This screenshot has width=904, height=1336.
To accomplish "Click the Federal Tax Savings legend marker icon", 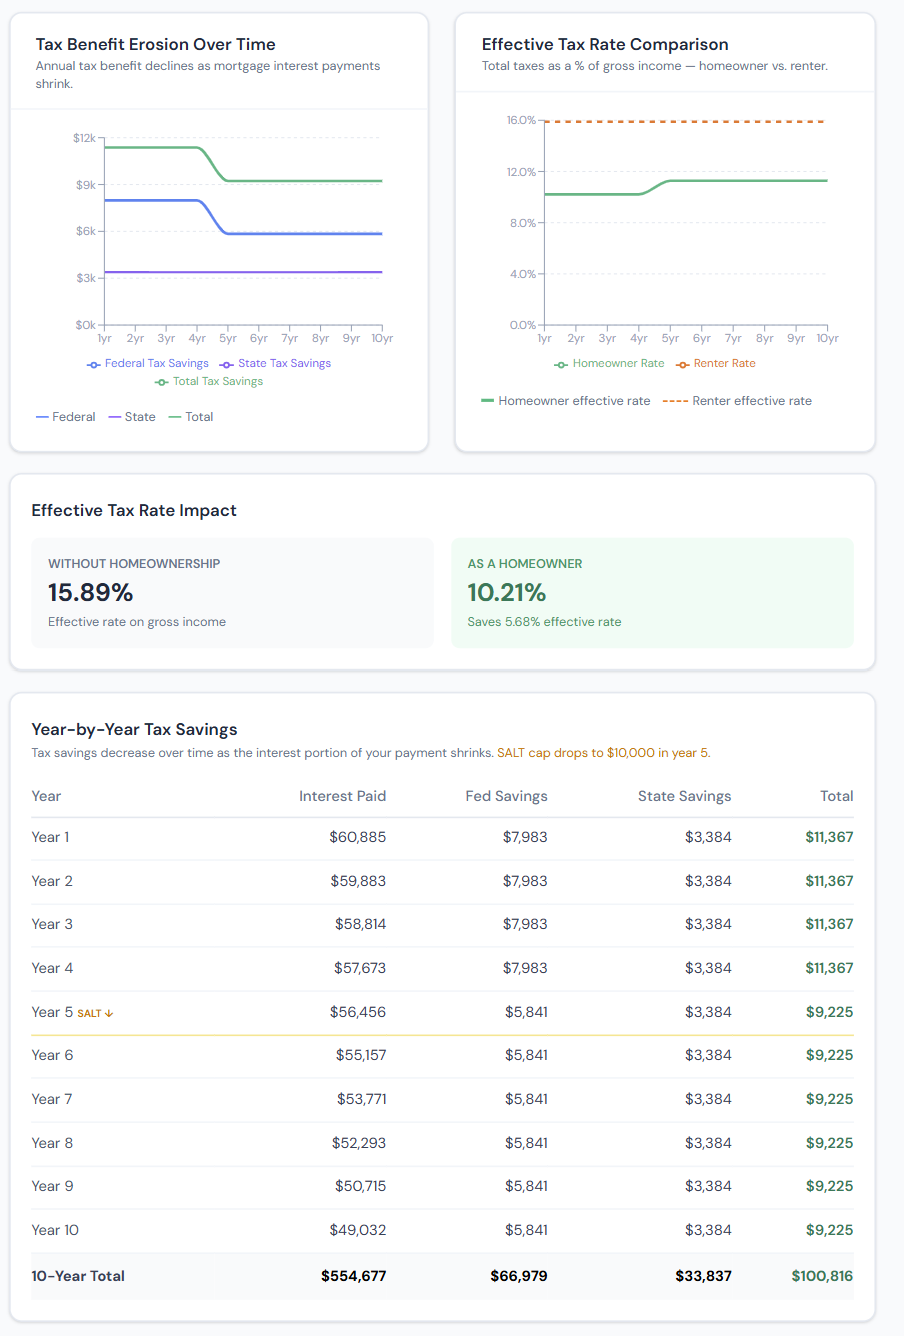I will pyautogui.click(x=94, y=364).
